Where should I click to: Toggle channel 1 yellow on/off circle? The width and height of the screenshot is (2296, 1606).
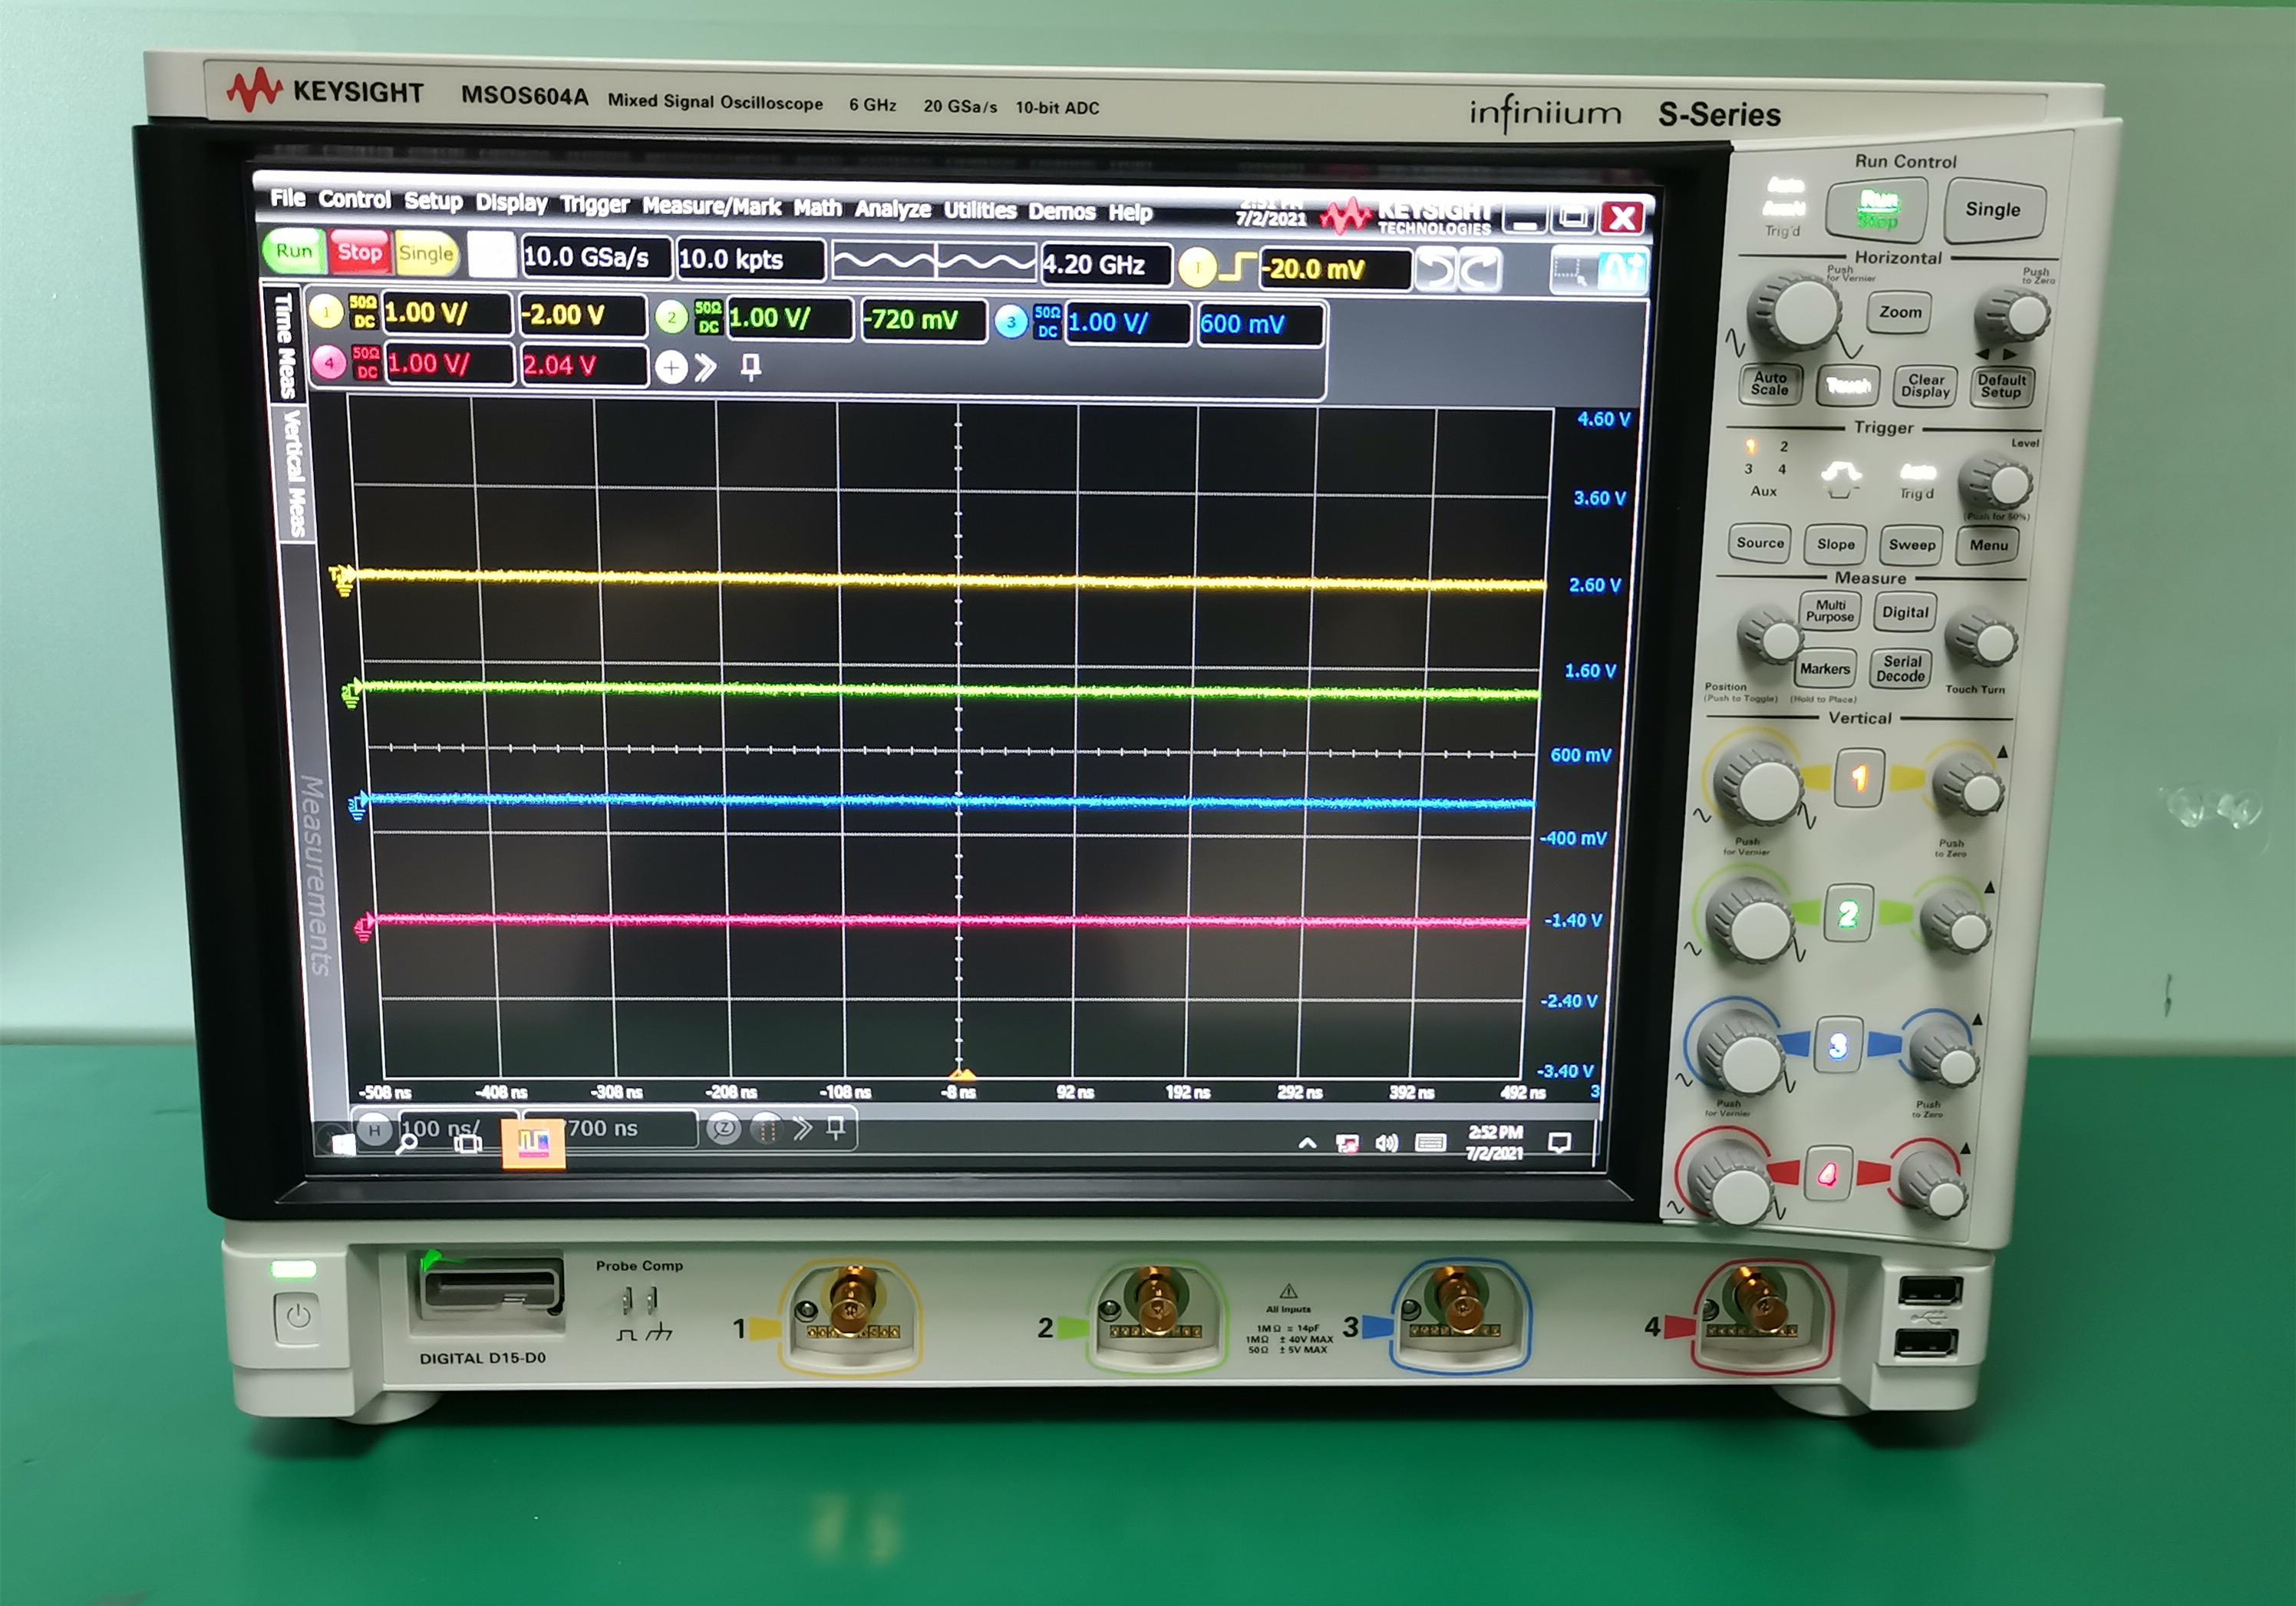tap(326, 312)
